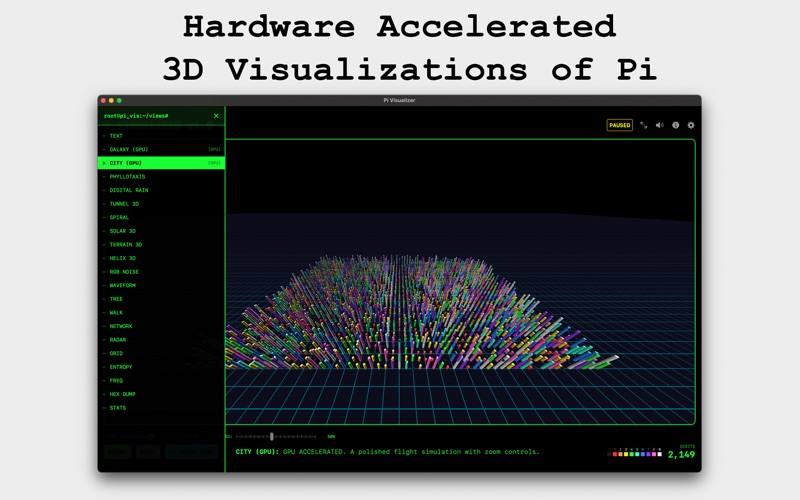This screenshot has height=500, width=800.
Task: Click the speed slider handle below the viewport
Action: (272, 437)
